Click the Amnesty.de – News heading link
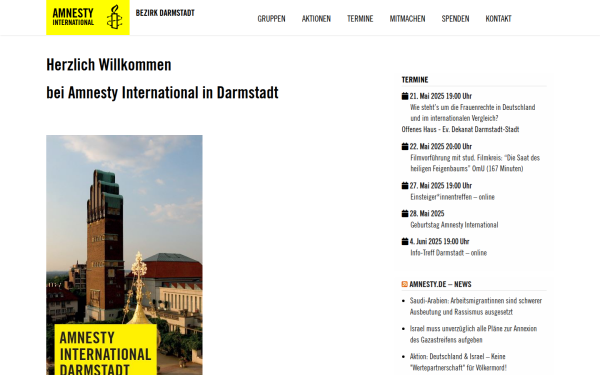Image resolution: width=600 pixels, height=375 pixels. pyautogui.click(x=440, y=284)
